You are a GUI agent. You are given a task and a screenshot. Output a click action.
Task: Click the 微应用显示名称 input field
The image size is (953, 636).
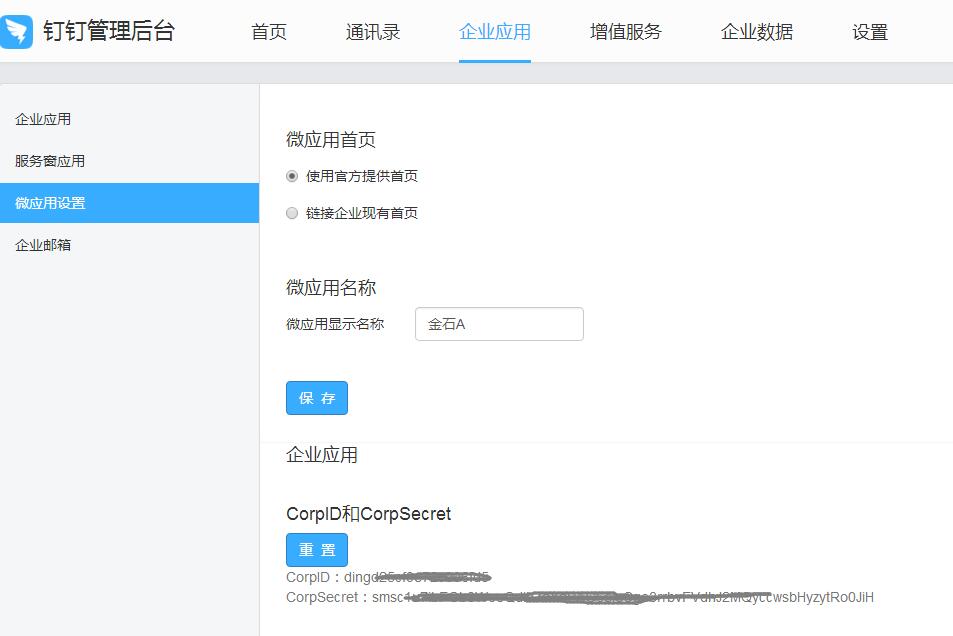pyautogui.click(x=499, y=324)
